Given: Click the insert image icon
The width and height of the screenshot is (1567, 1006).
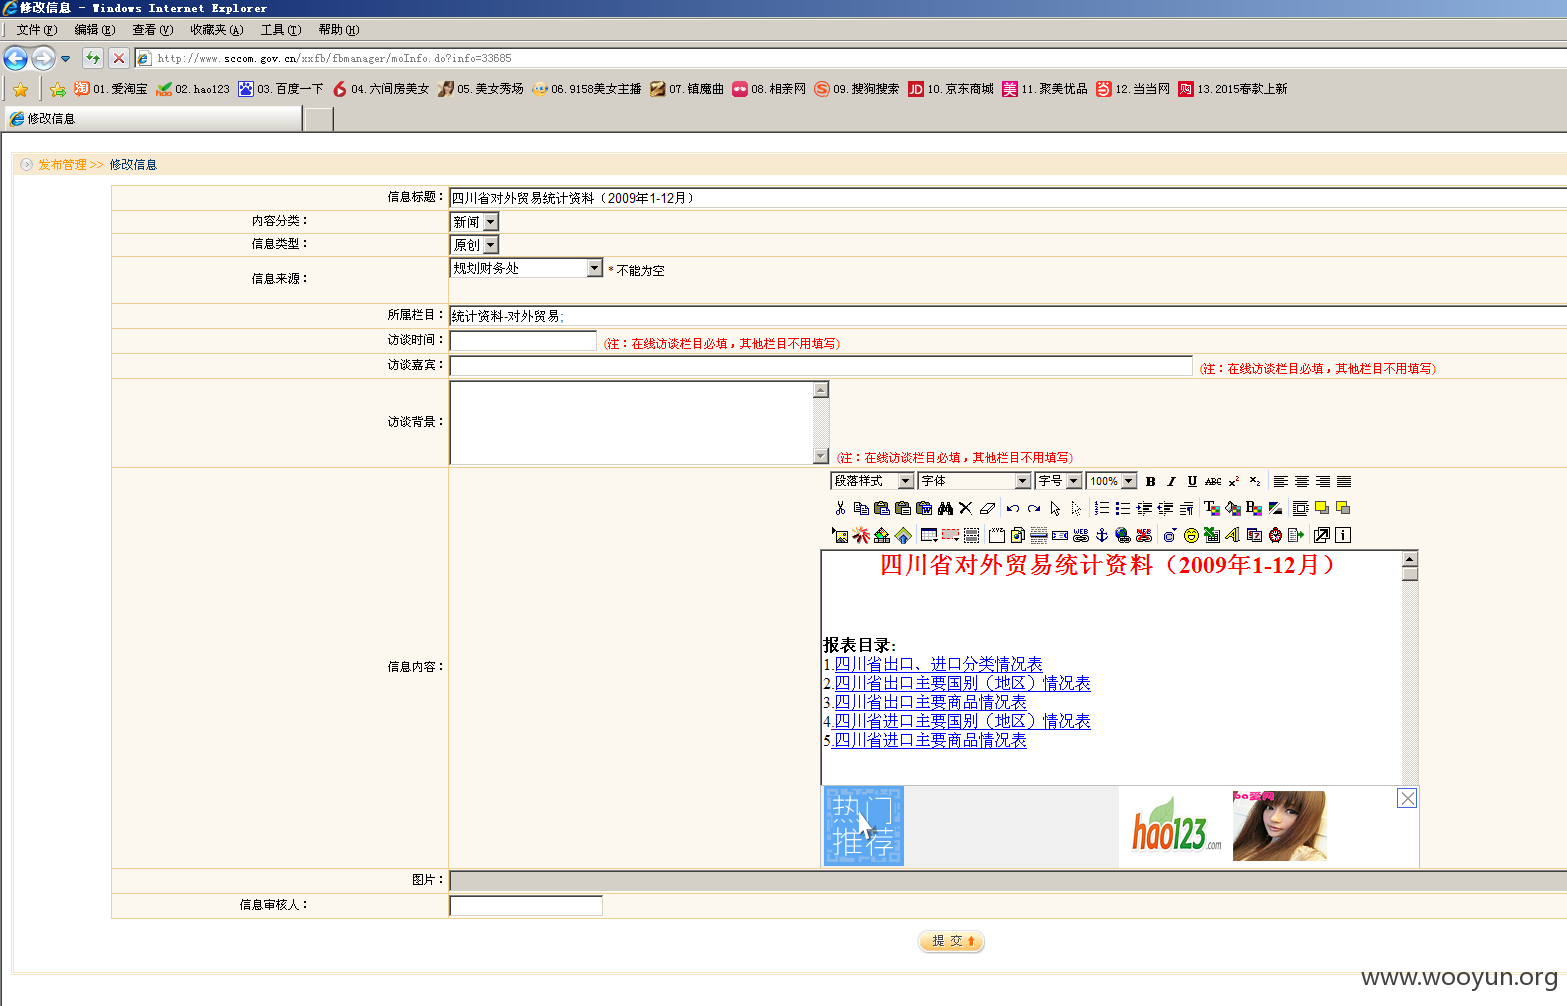Looking at the screenshot, I should [x=840, y=535].
